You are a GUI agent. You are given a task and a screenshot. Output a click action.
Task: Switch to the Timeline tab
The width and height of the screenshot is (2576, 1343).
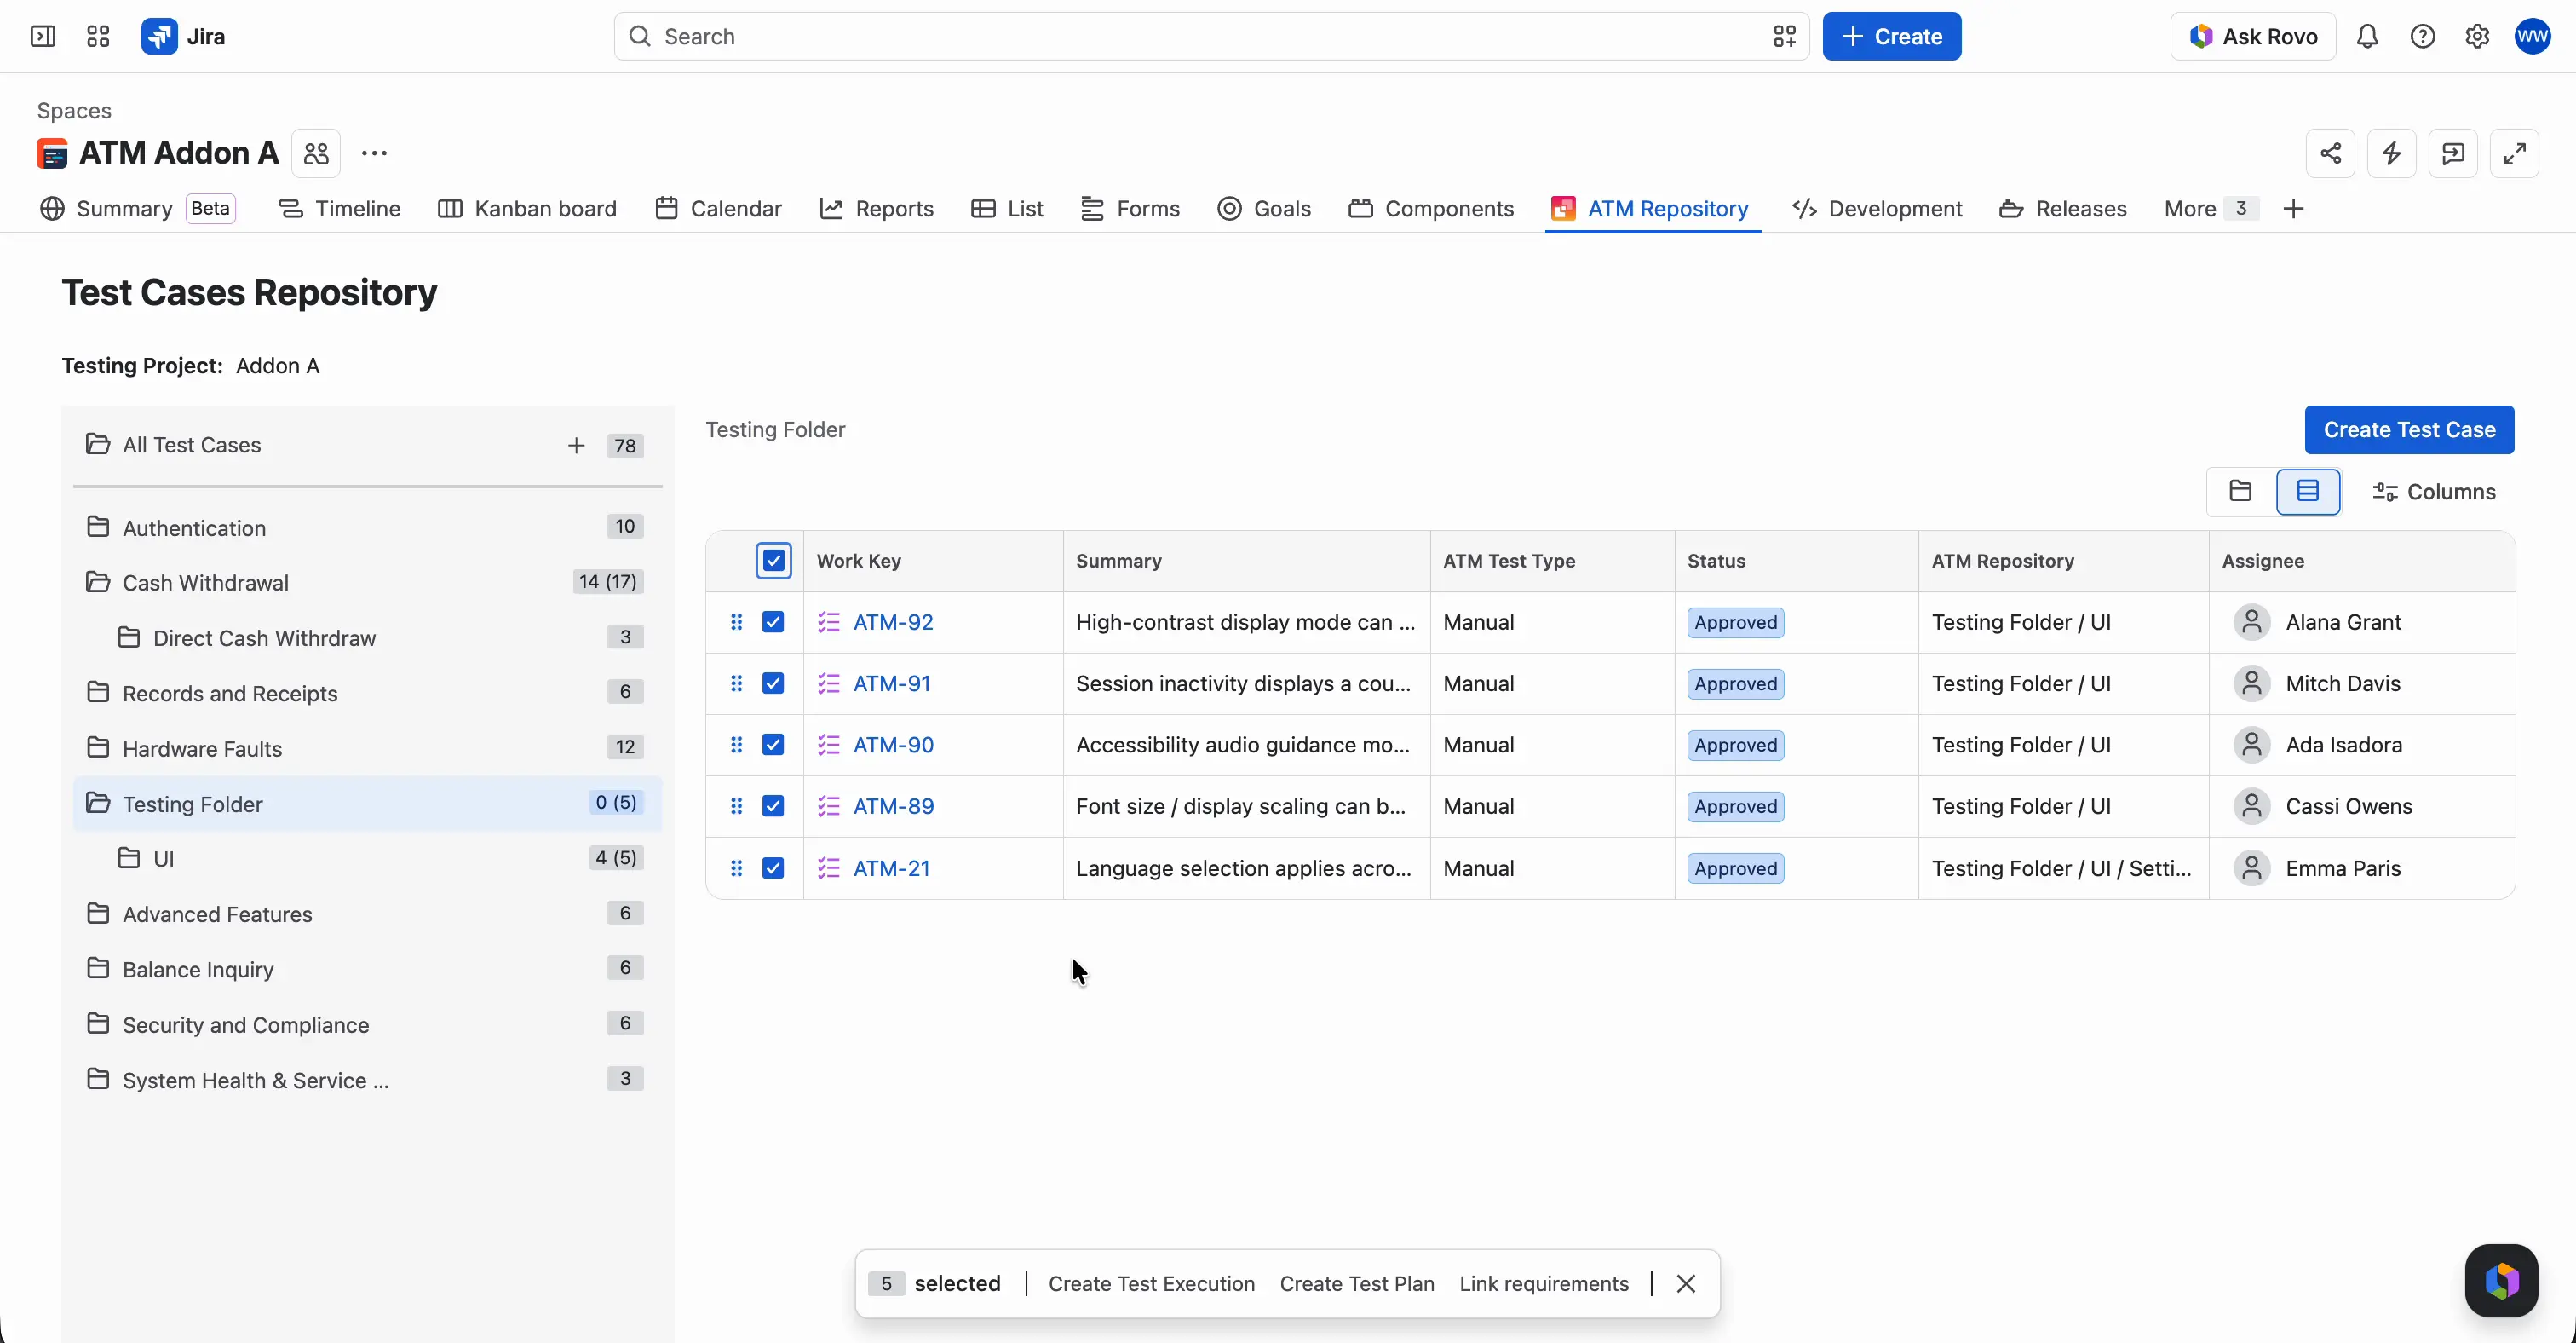339,209
